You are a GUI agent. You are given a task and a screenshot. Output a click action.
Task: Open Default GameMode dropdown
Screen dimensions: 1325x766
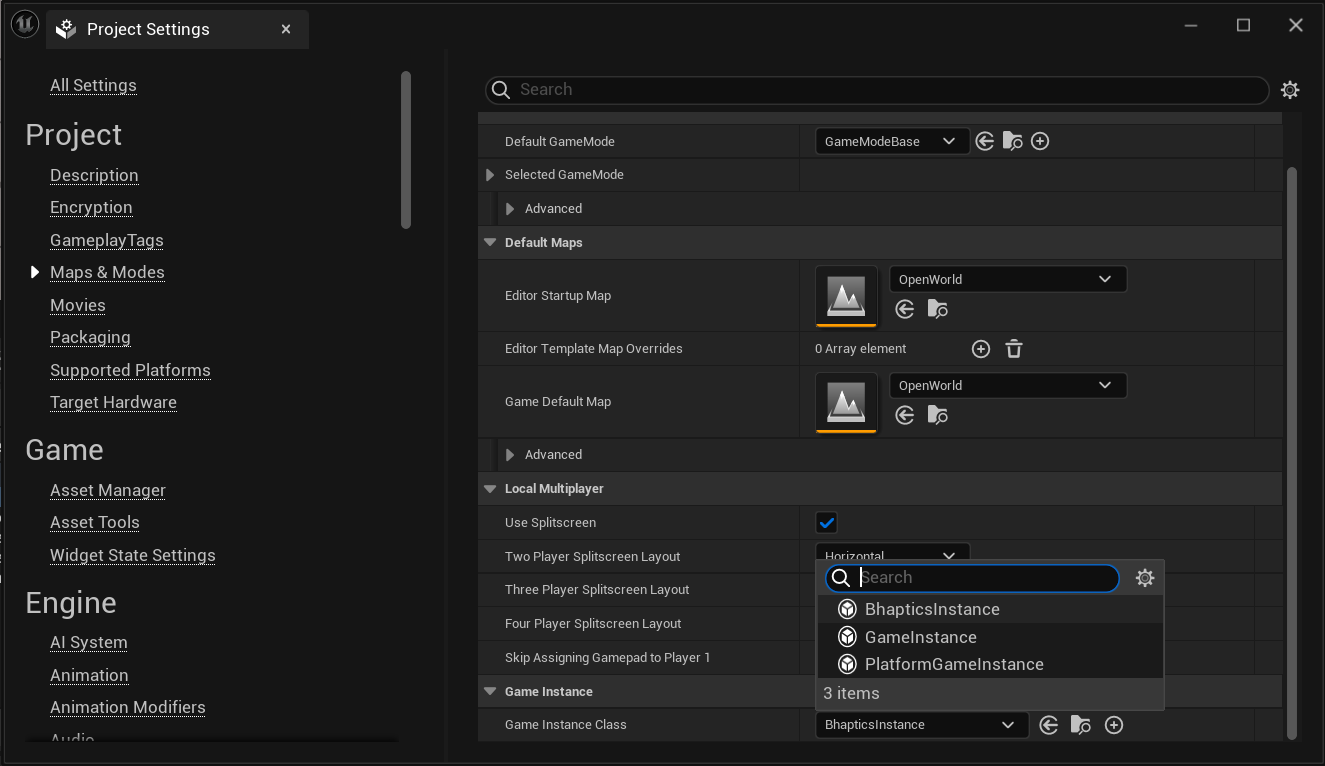(x=892, y=141)
